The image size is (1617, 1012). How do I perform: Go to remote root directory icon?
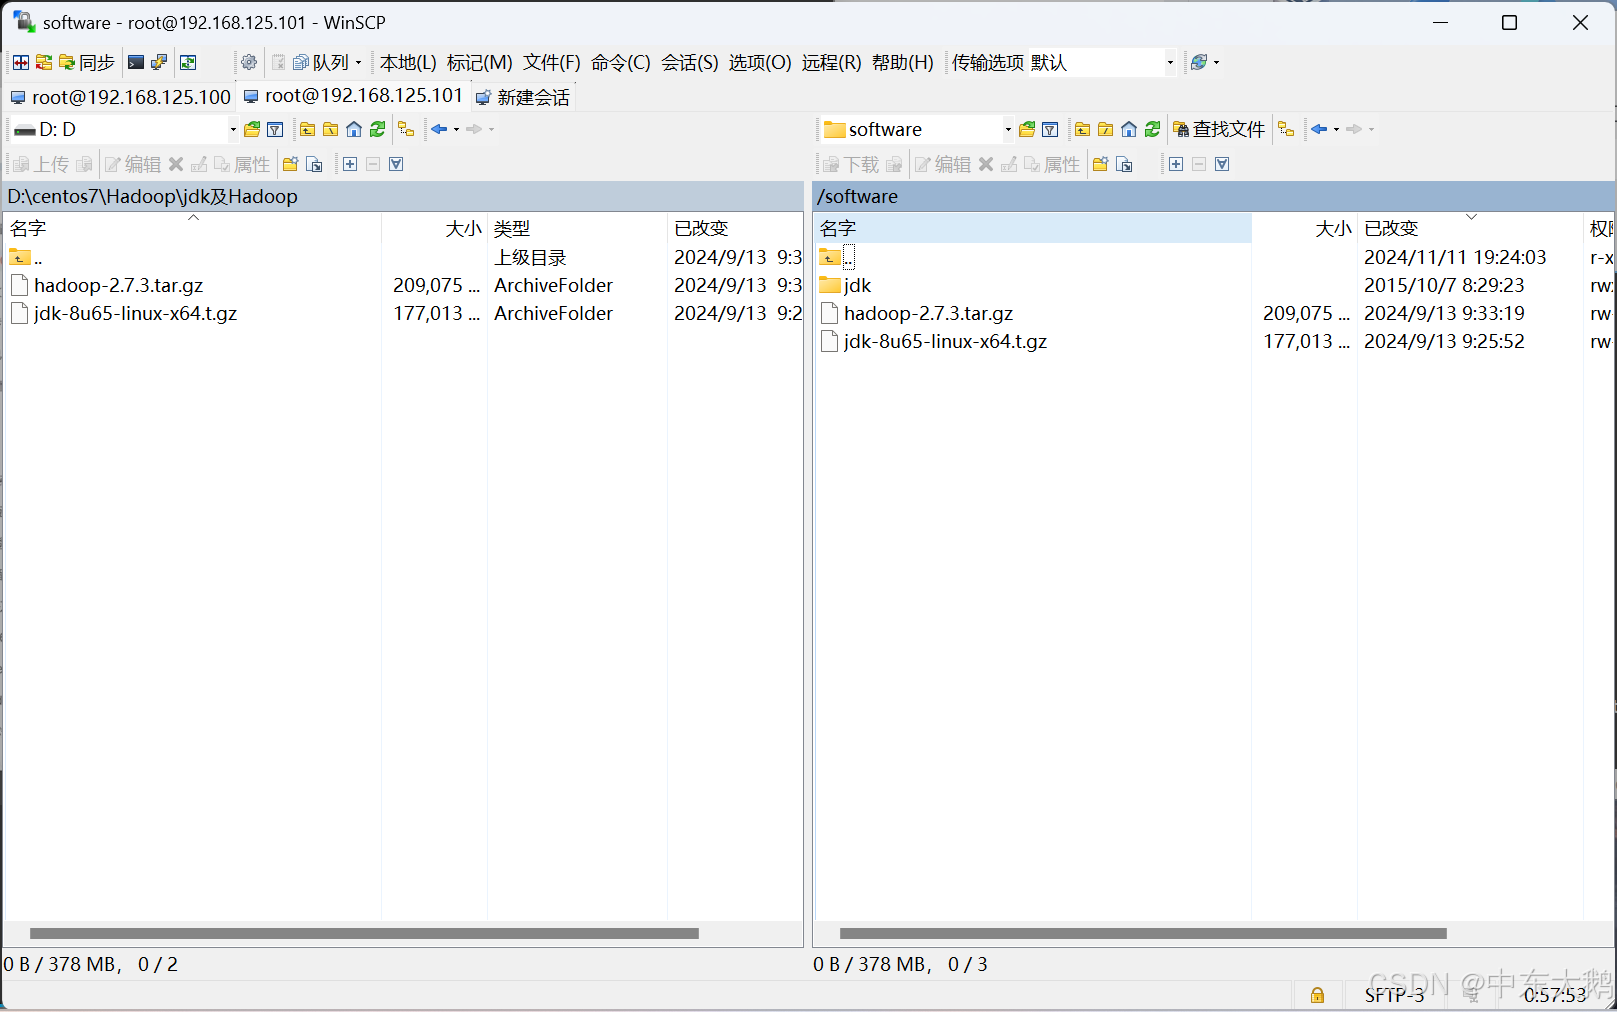point(1106,129)
